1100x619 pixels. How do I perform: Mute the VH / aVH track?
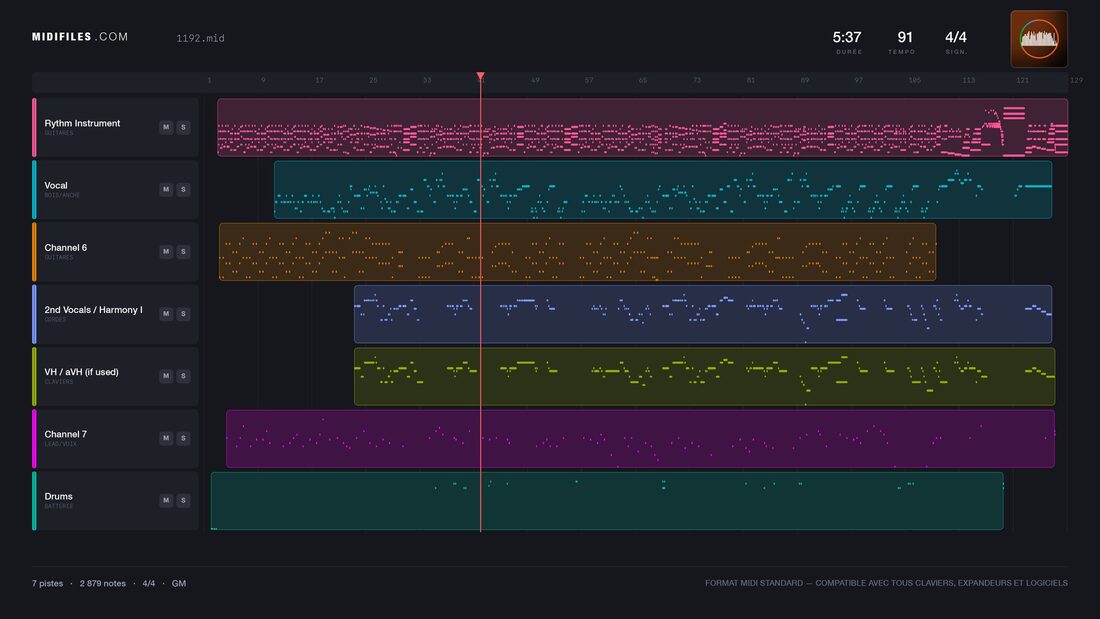pyautogui.click(x=166, y=375)
